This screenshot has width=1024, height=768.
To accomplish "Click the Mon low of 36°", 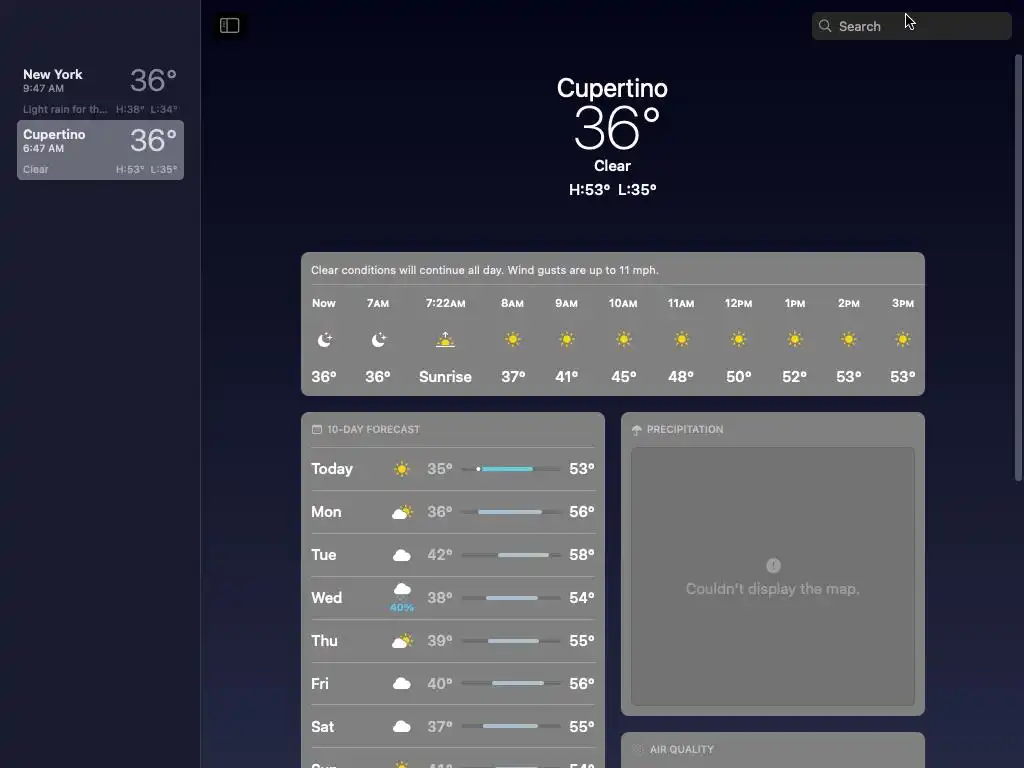I will click(440, 512).
